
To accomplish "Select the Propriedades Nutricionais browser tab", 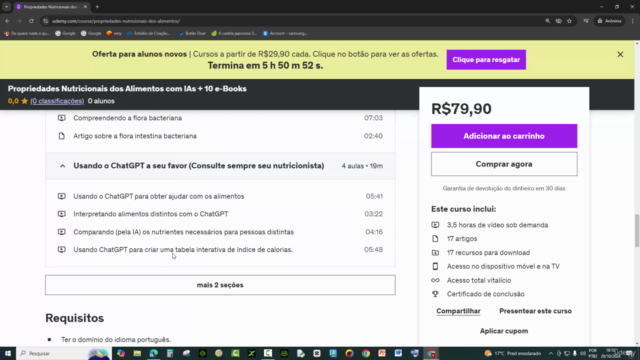I will [51, 7].
